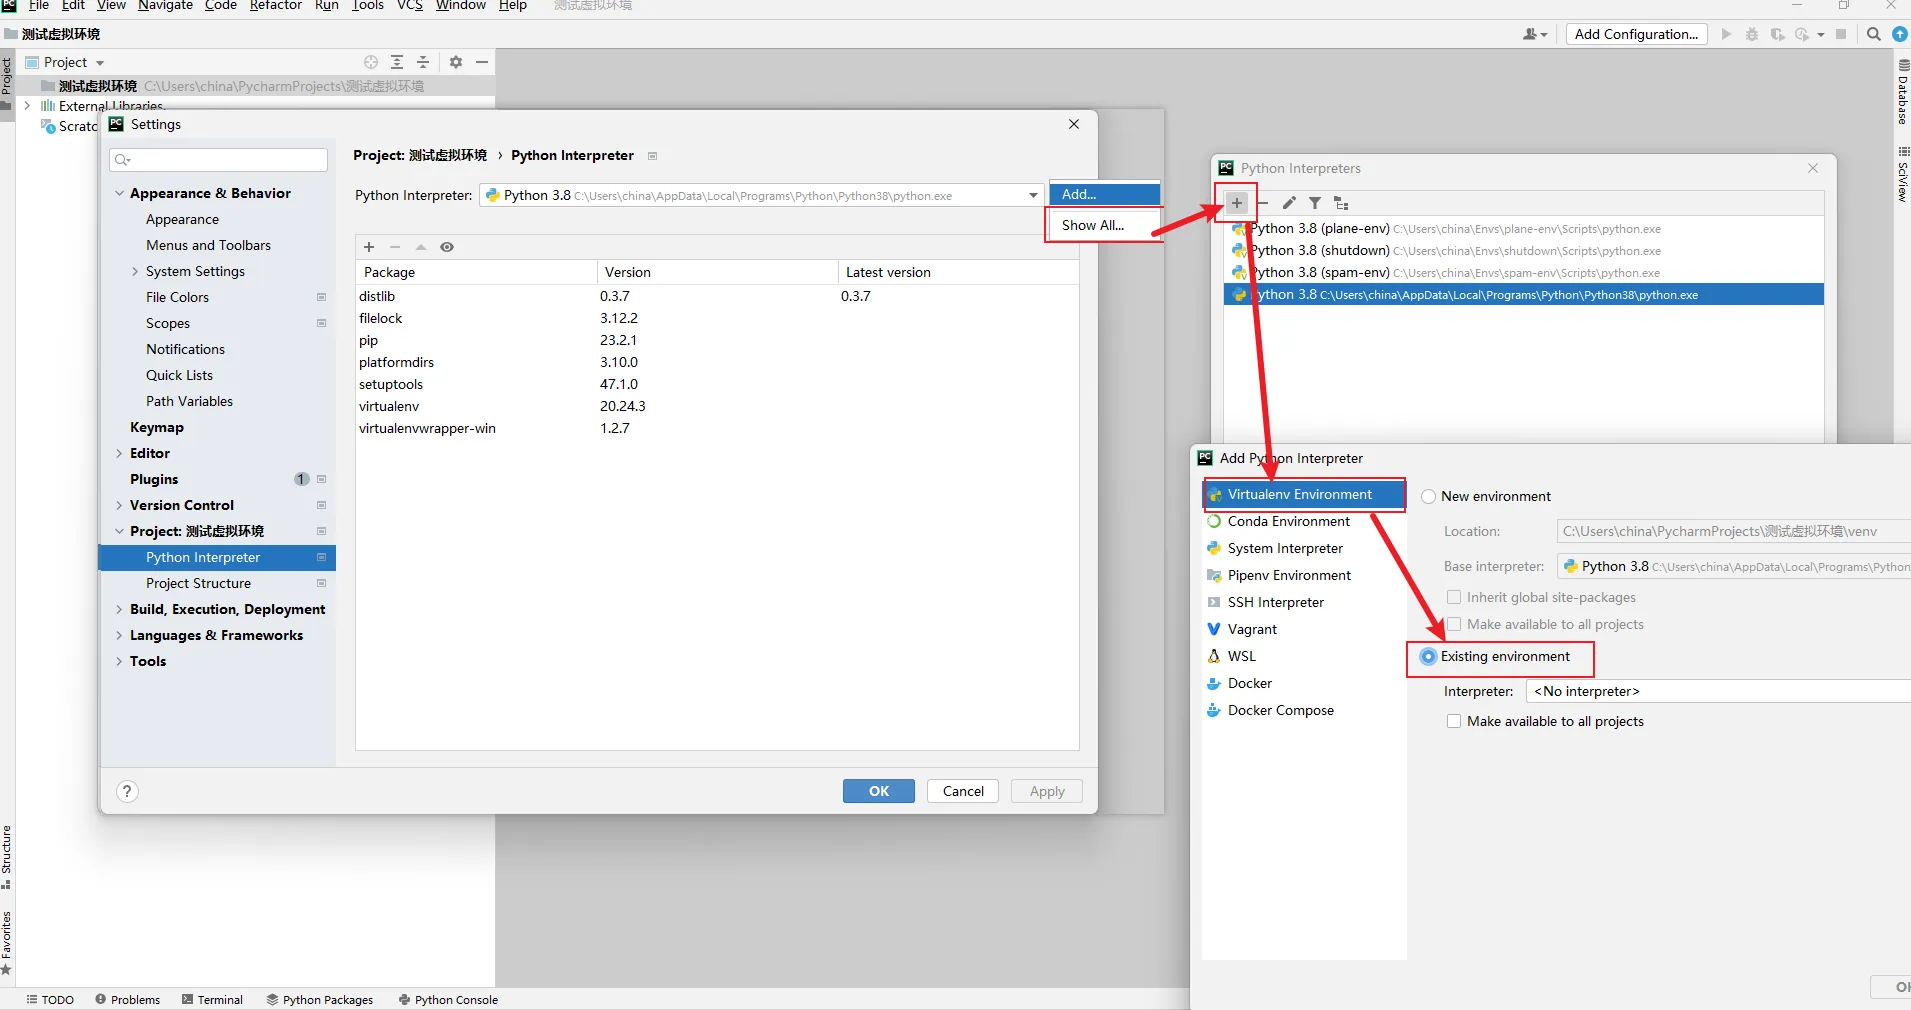
Task: Click the locate/select opened file icon in Project panel
Action: coord(371,62)
